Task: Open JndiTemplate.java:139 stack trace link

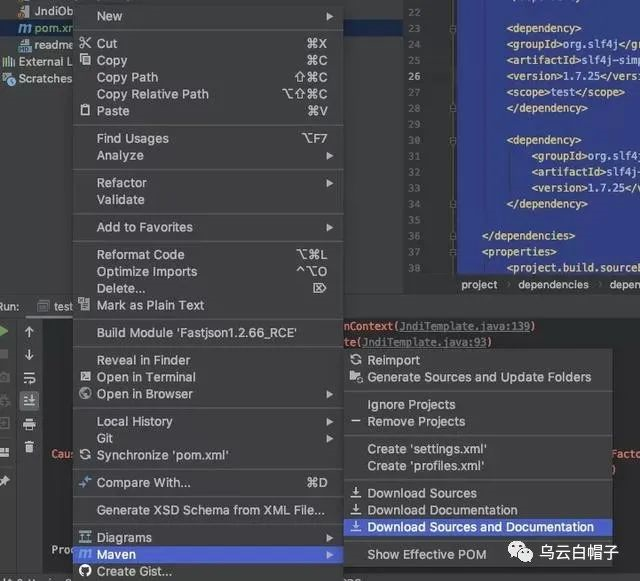Action: pyautogui.click(x=464, y=326)
